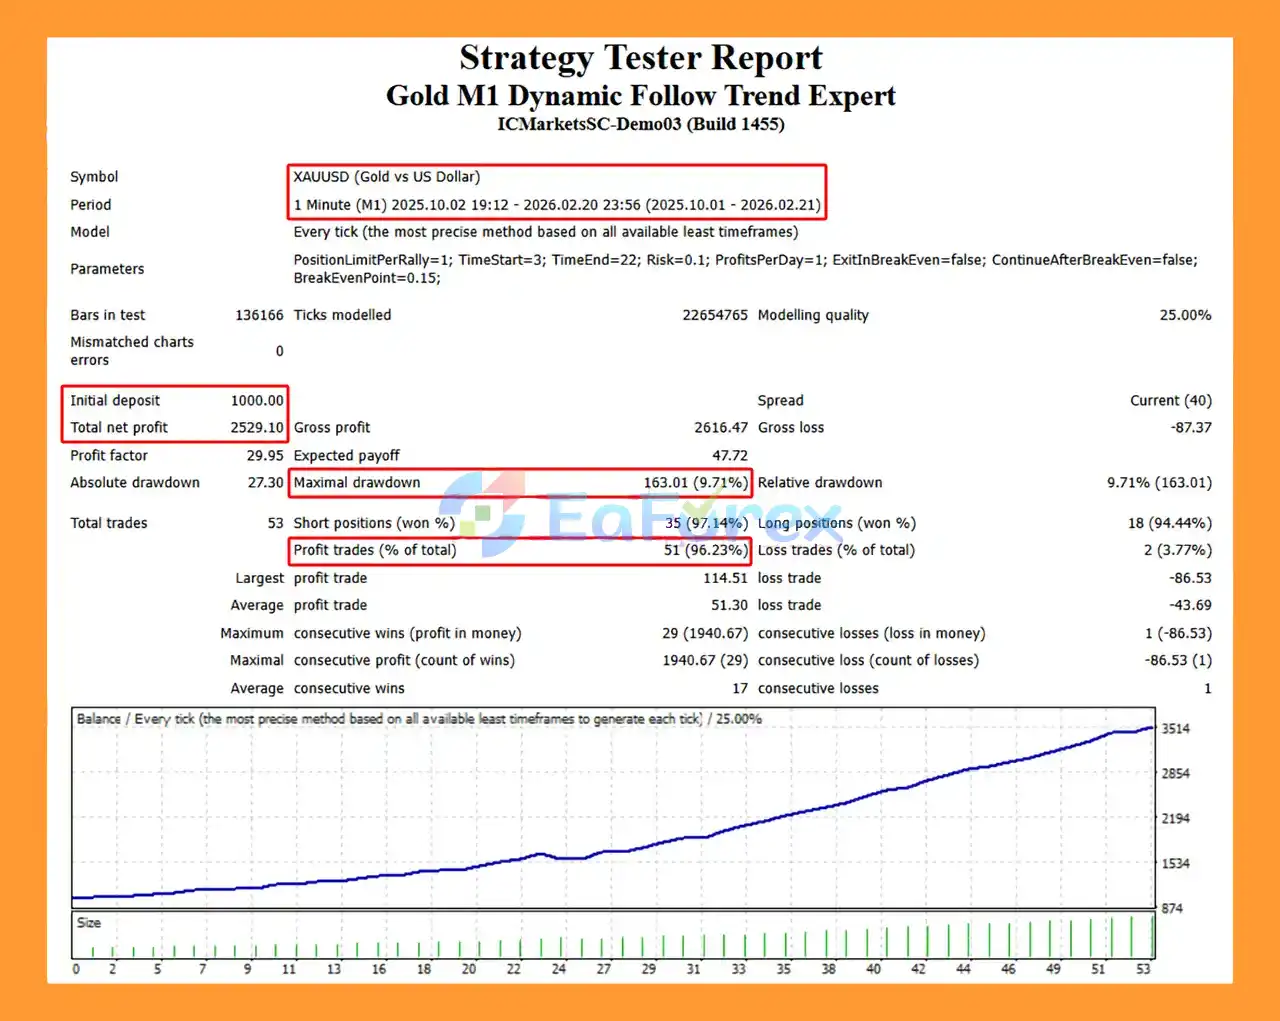Screen dimensions: 1280x1021
Task: Toggle the Every tick model setting
Action: [x=545, y=231]
